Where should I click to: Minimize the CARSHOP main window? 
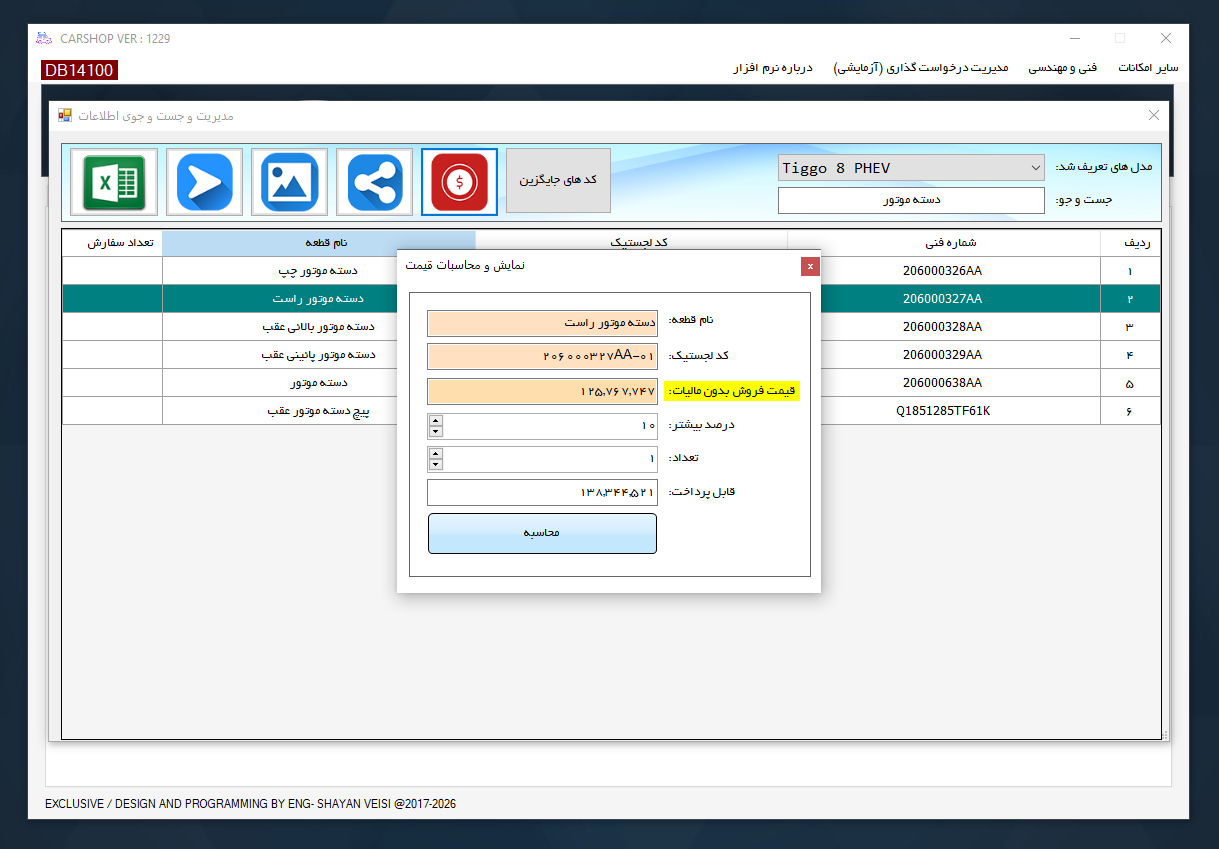pyautogui.click(x=1074, y=38)
